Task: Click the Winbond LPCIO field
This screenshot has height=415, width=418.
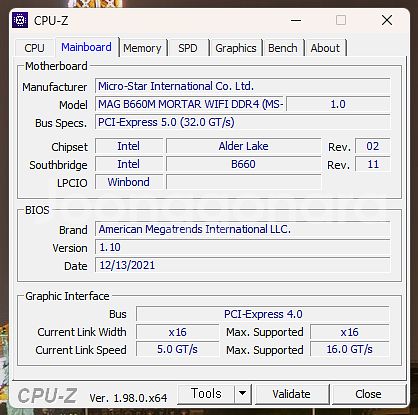Action: (x=129, y=182)
